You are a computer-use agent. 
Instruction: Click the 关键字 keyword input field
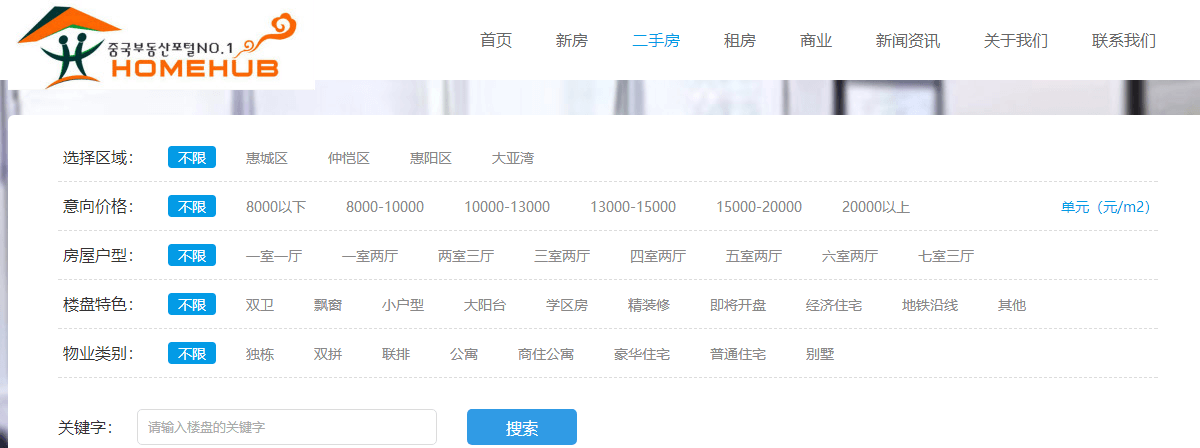tap(287, 427)
